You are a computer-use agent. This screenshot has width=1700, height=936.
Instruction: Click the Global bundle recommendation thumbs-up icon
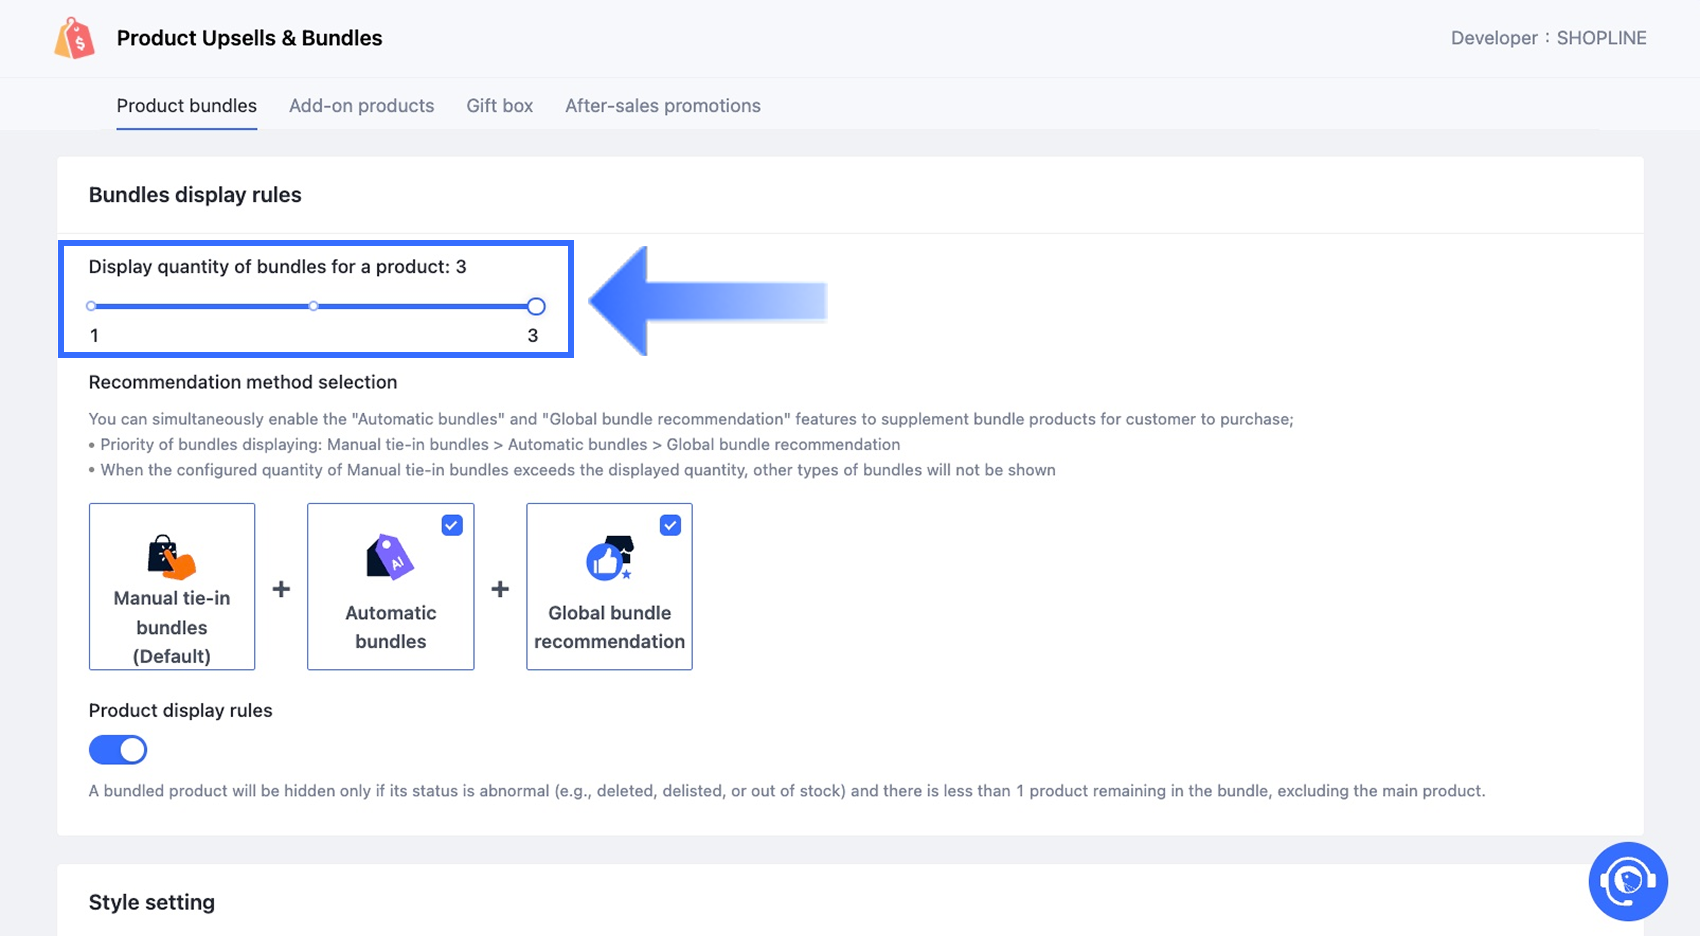click(609, 557)
